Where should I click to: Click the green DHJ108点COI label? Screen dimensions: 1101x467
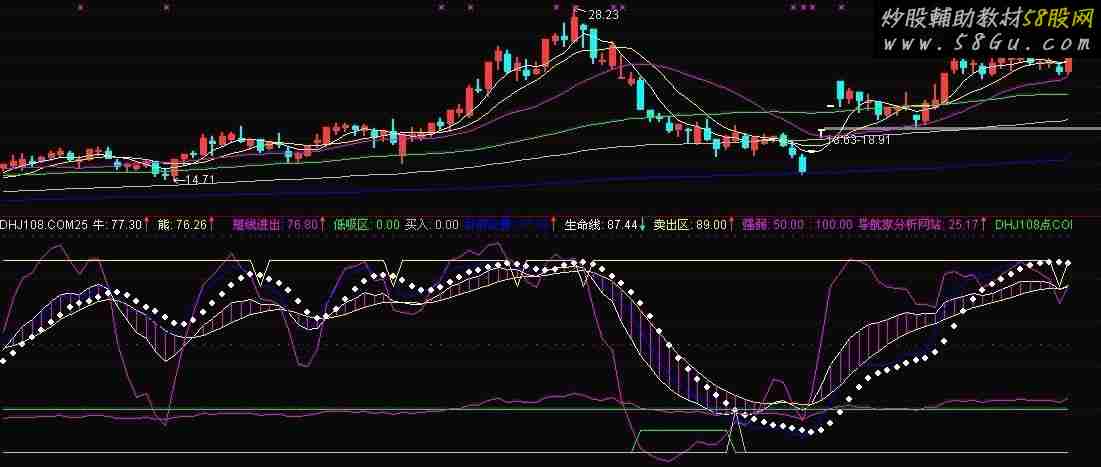coord(1034,225)
